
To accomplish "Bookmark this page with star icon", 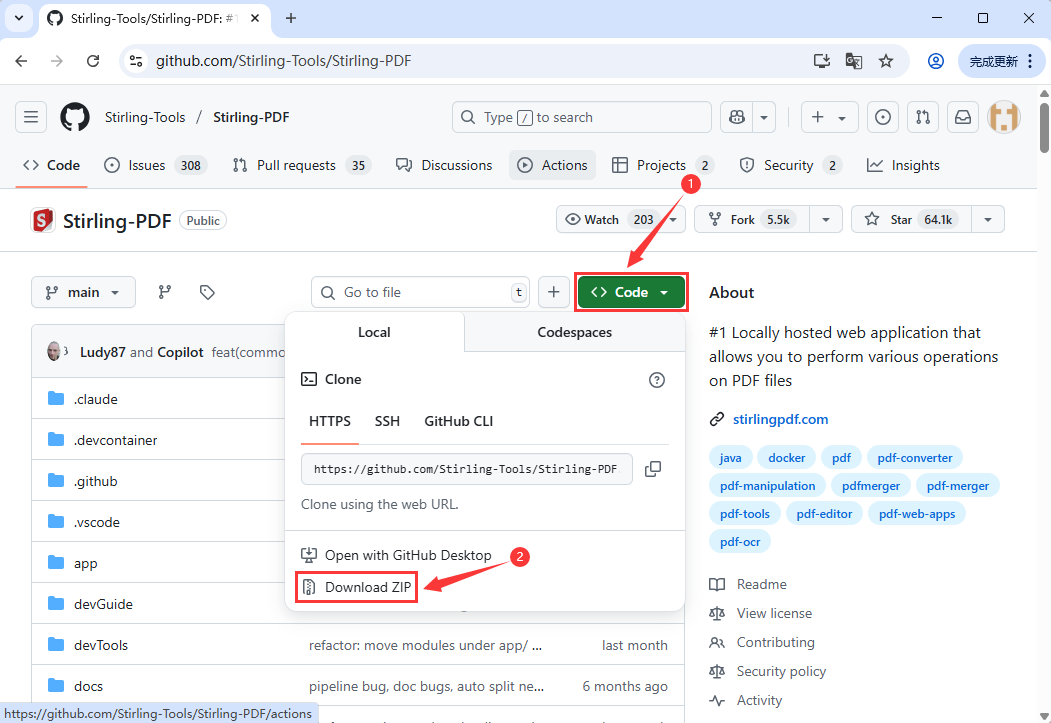I will pos(886,61).
